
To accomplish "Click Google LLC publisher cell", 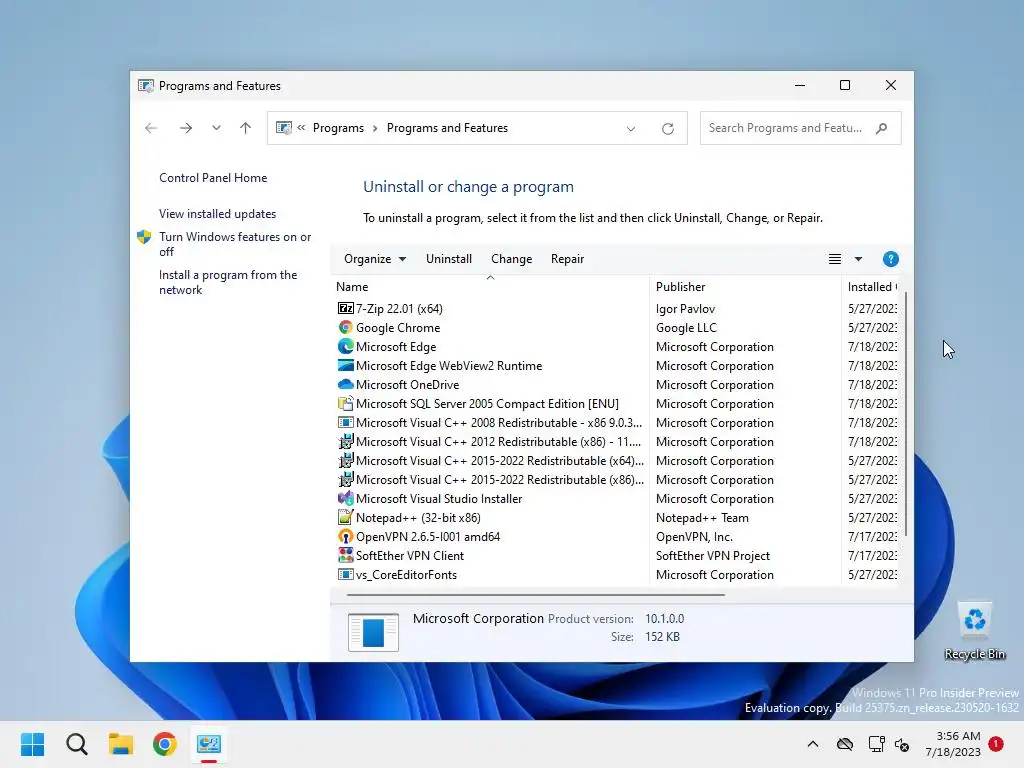I will (x=686, y=327).
